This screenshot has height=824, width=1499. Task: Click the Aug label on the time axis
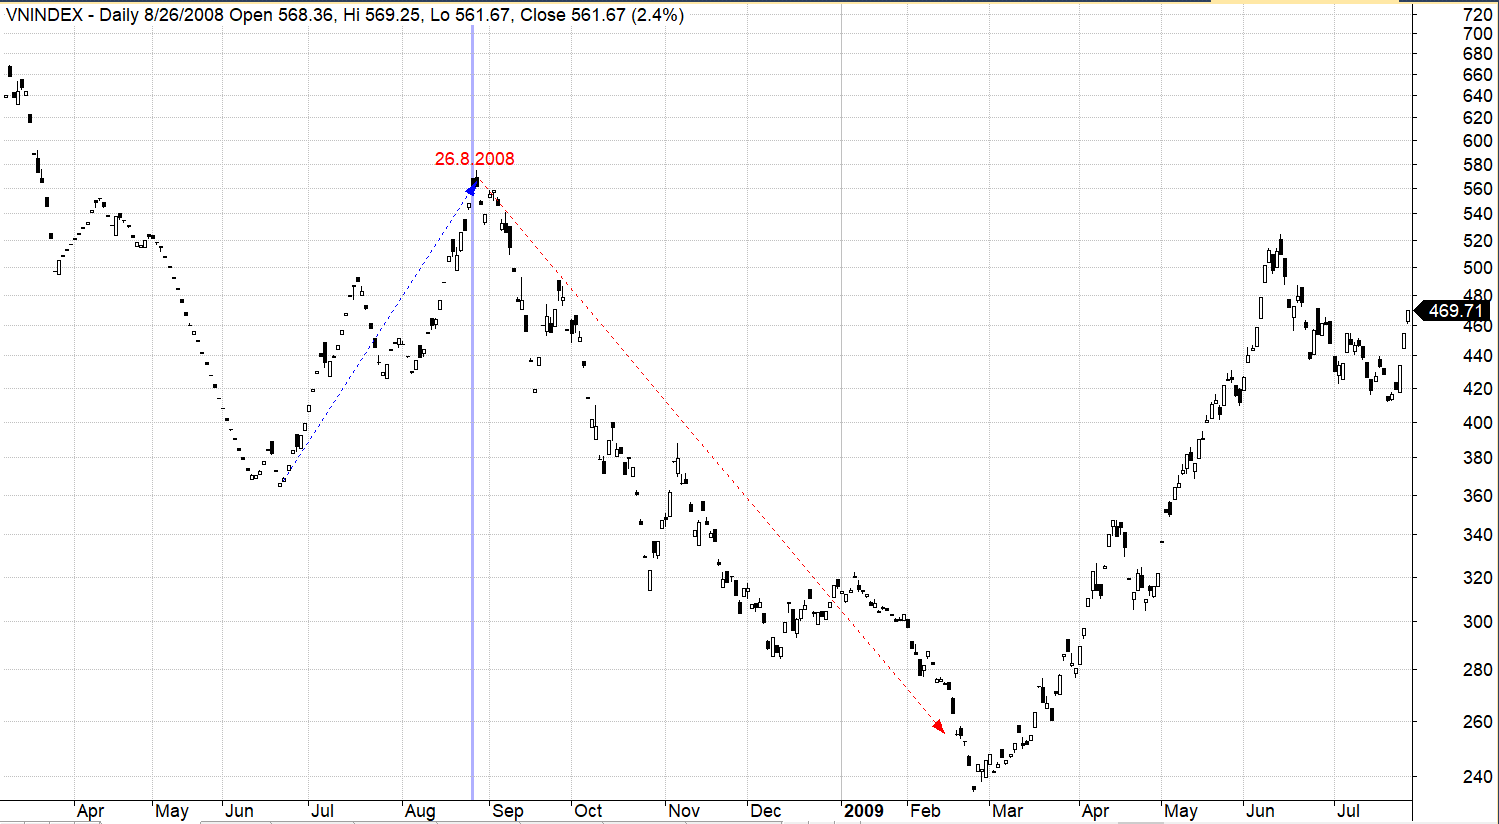[x=420, y=811]
